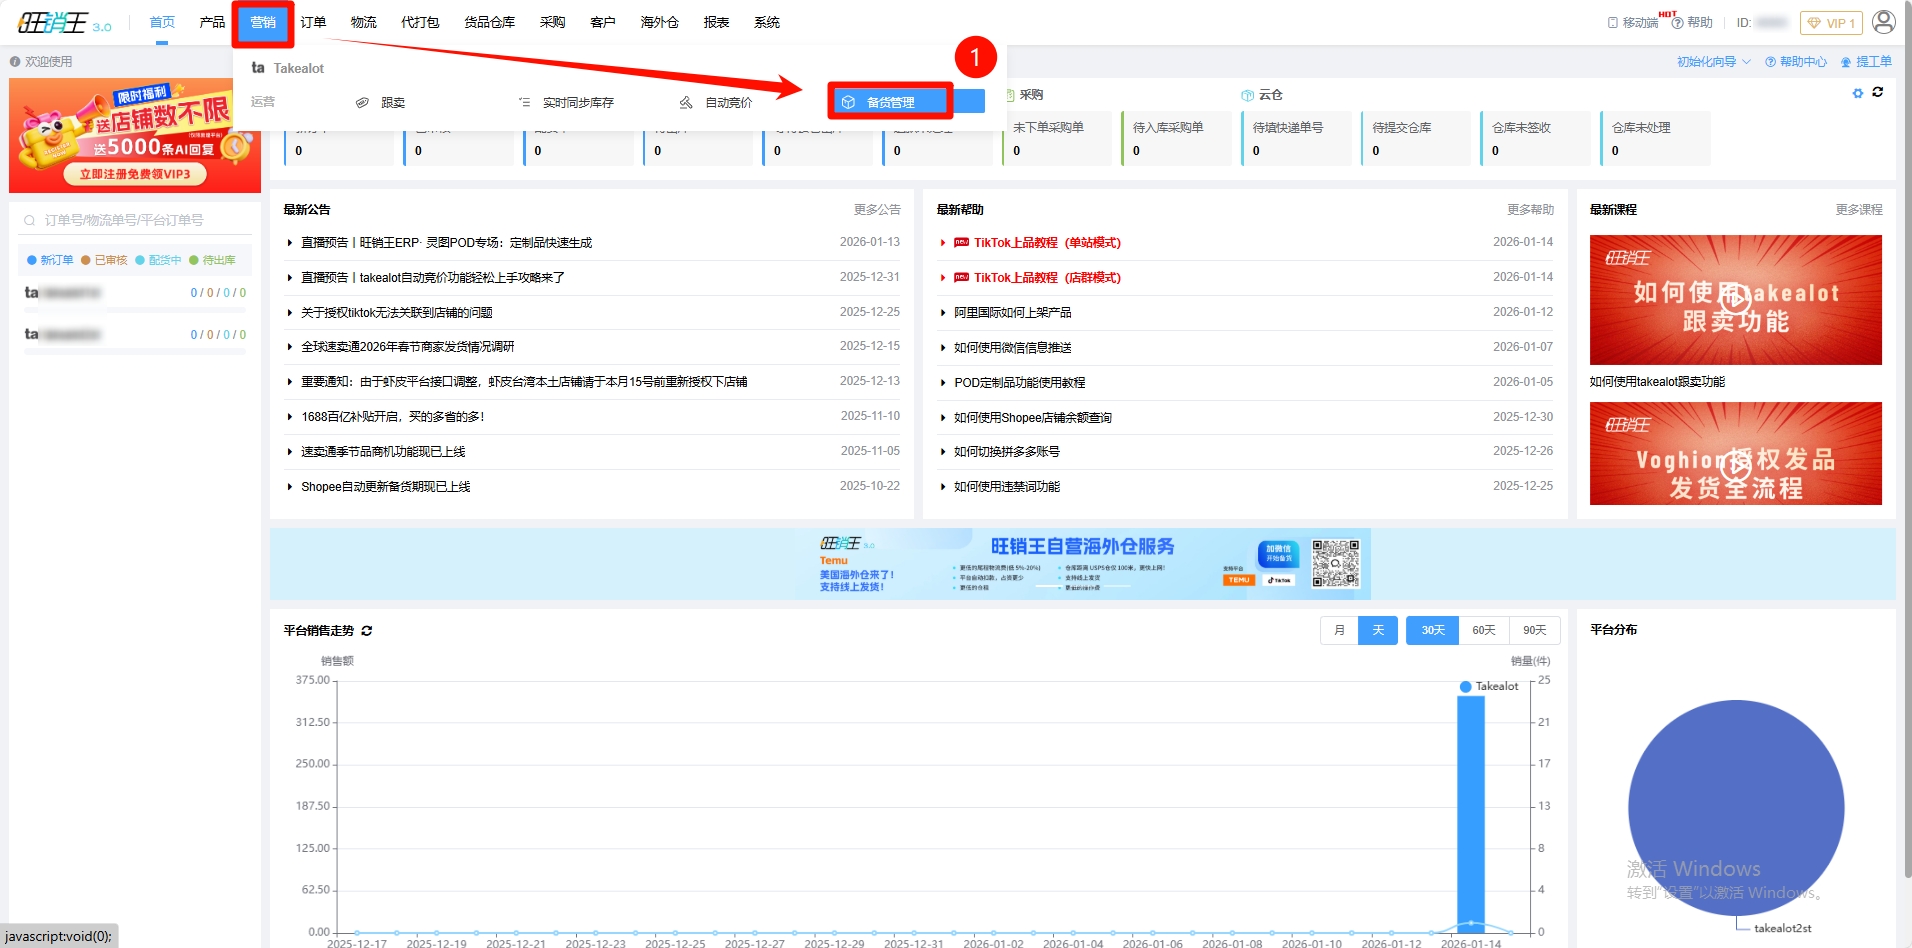Screen dimensions: 1912x948
Task: Click the 更多公告 link
Action: click(x=876, y=210)
